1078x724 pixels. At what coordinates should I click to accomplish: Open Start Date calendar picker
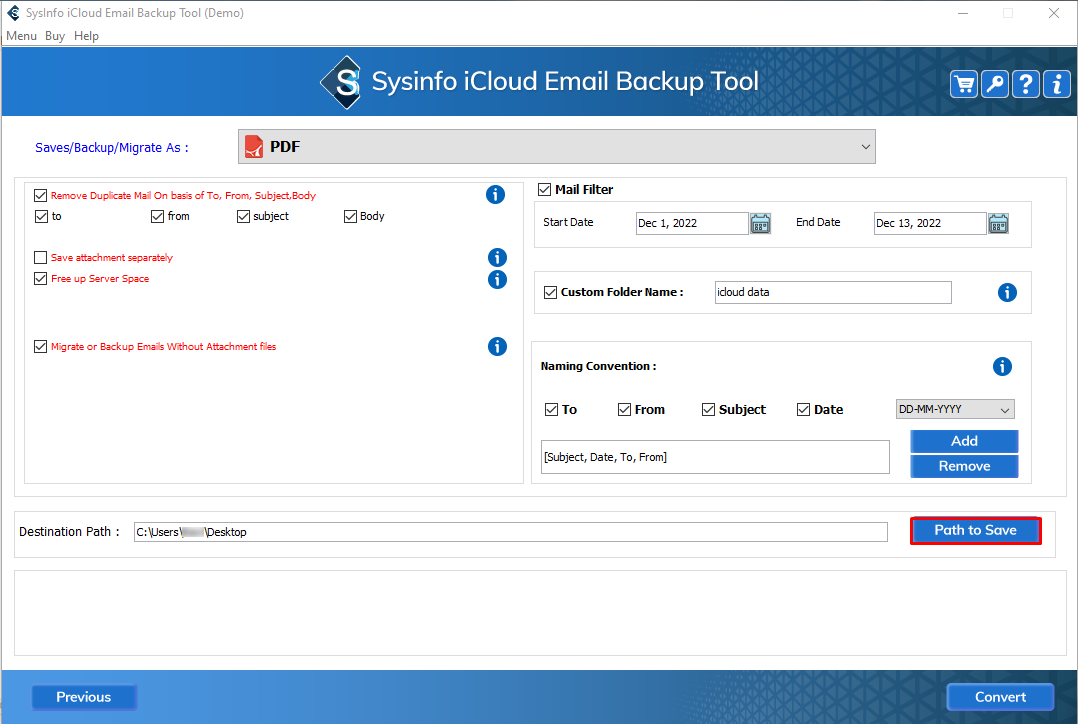[x=760, y=223]
